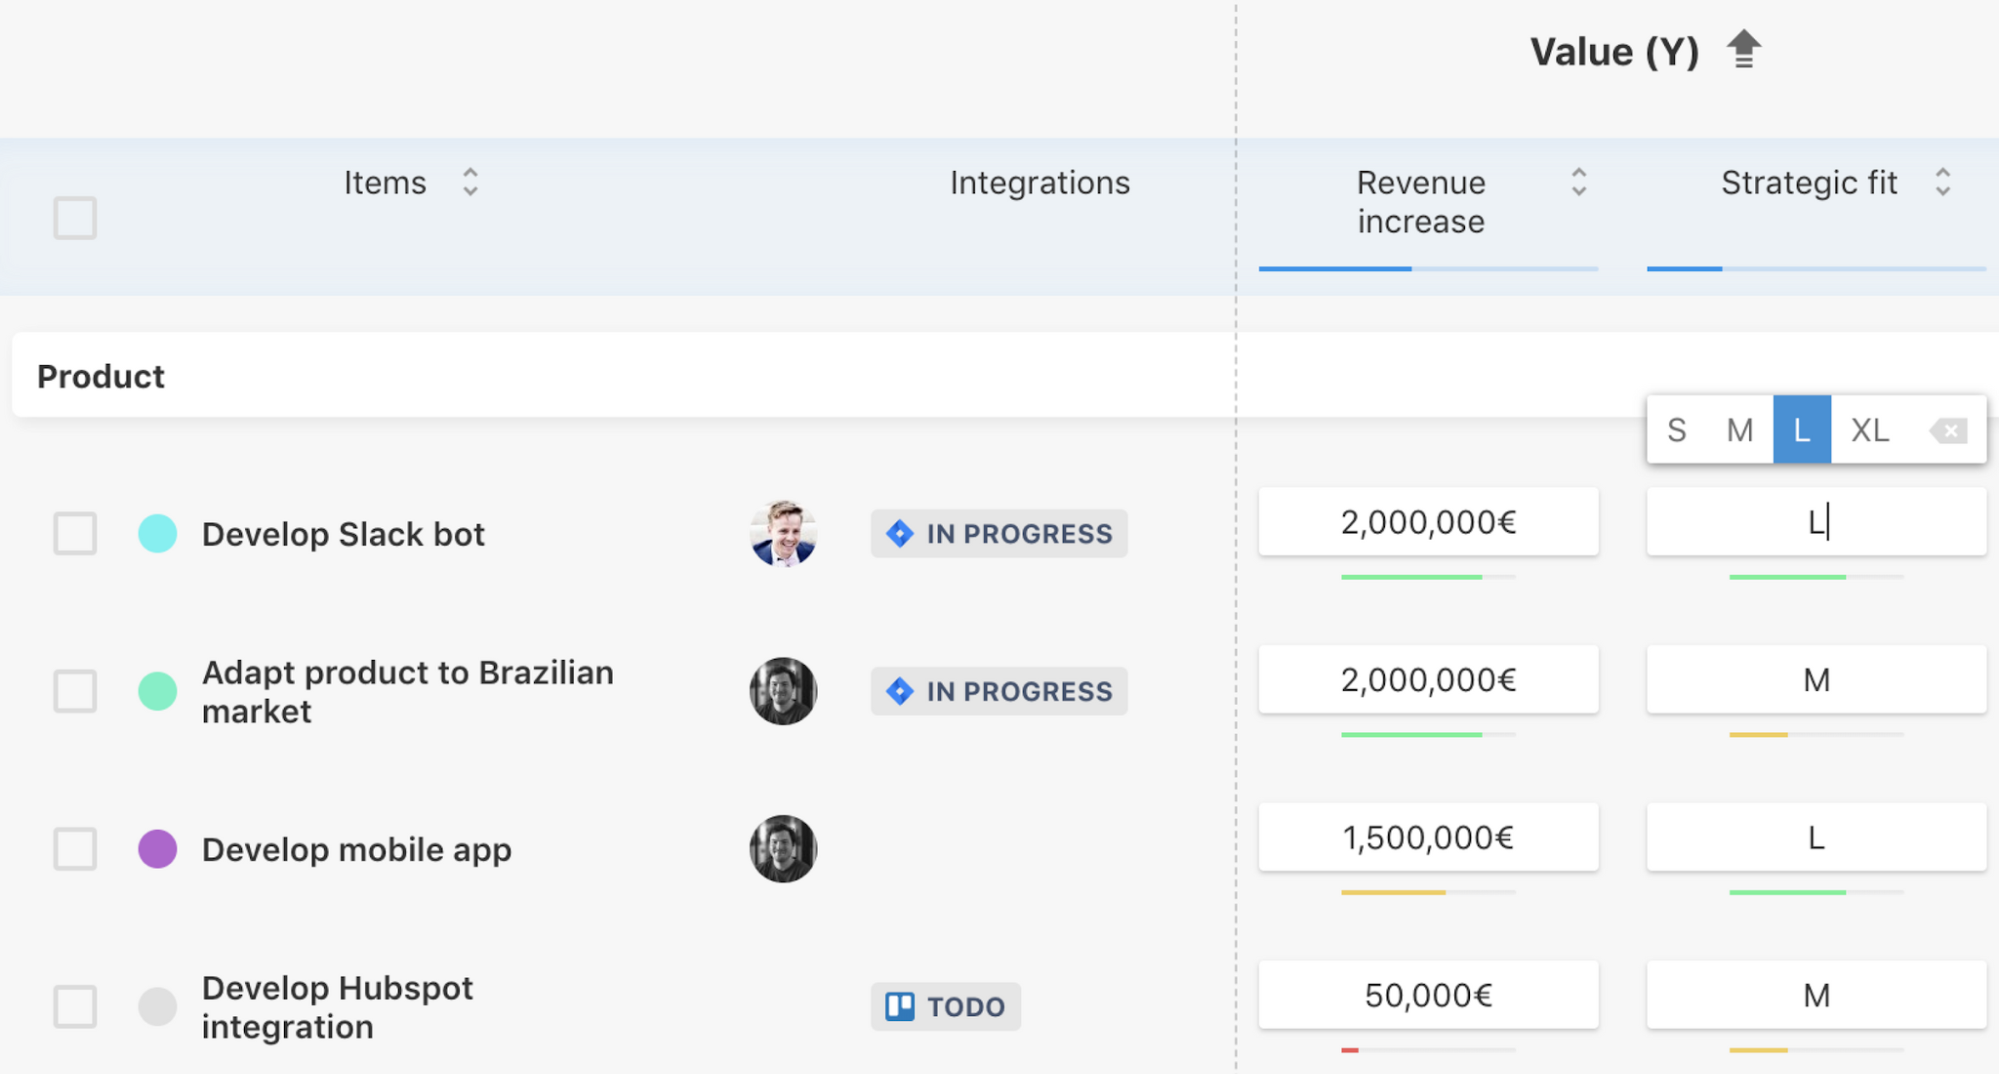Select XL in the size picker
This screenshot has width=1999, height=1074.
(x=1870, y=430)
